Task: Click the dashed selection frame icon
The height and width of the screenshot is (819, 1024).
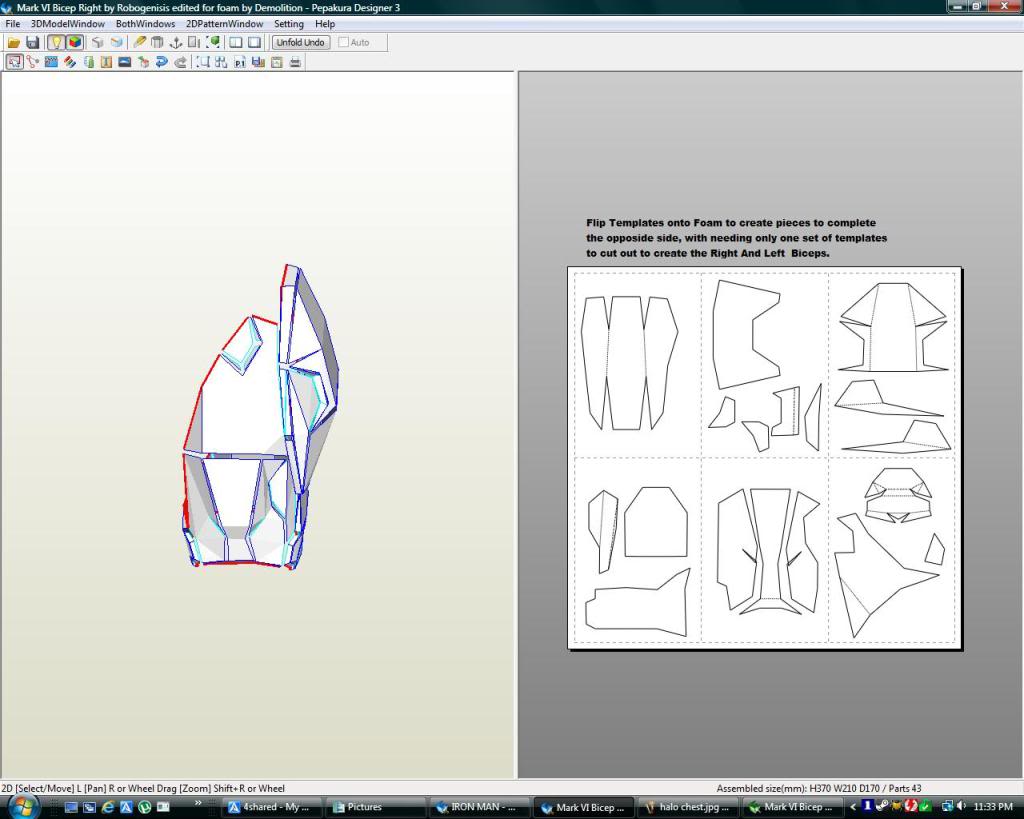Action: coord(203,62)
